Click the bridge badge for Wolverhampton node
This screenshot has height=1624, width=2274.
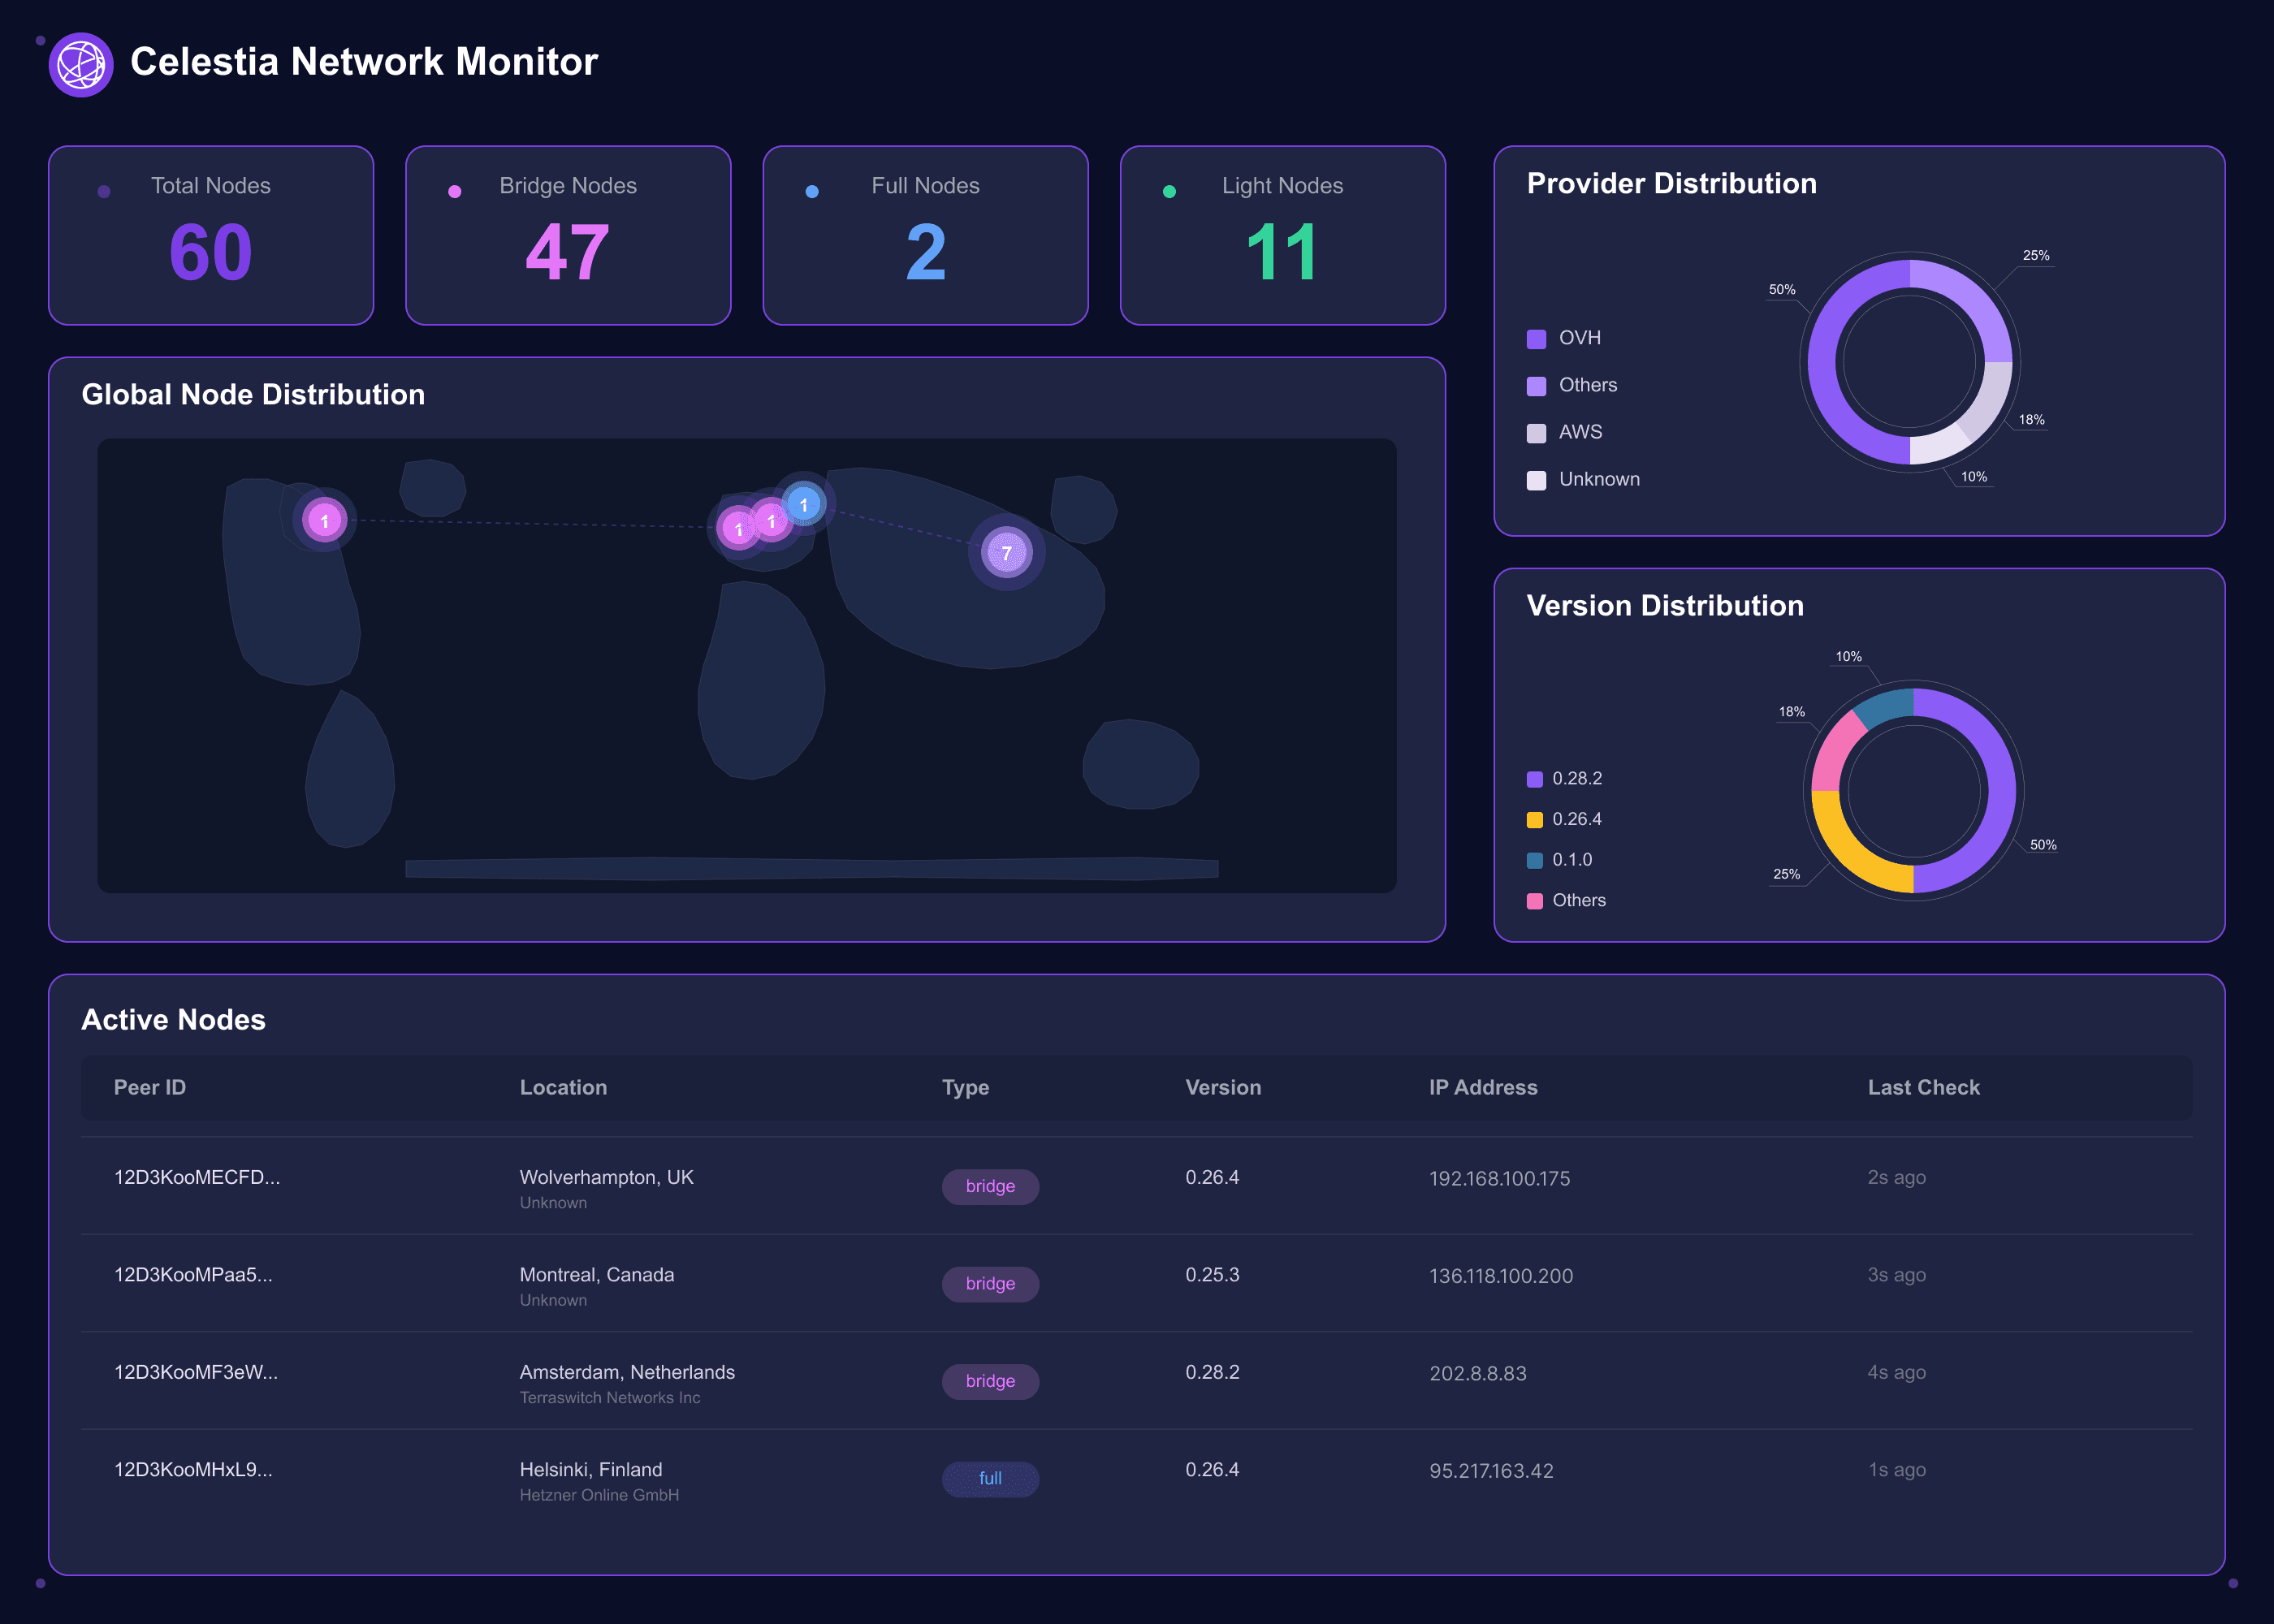[990, 1186]
